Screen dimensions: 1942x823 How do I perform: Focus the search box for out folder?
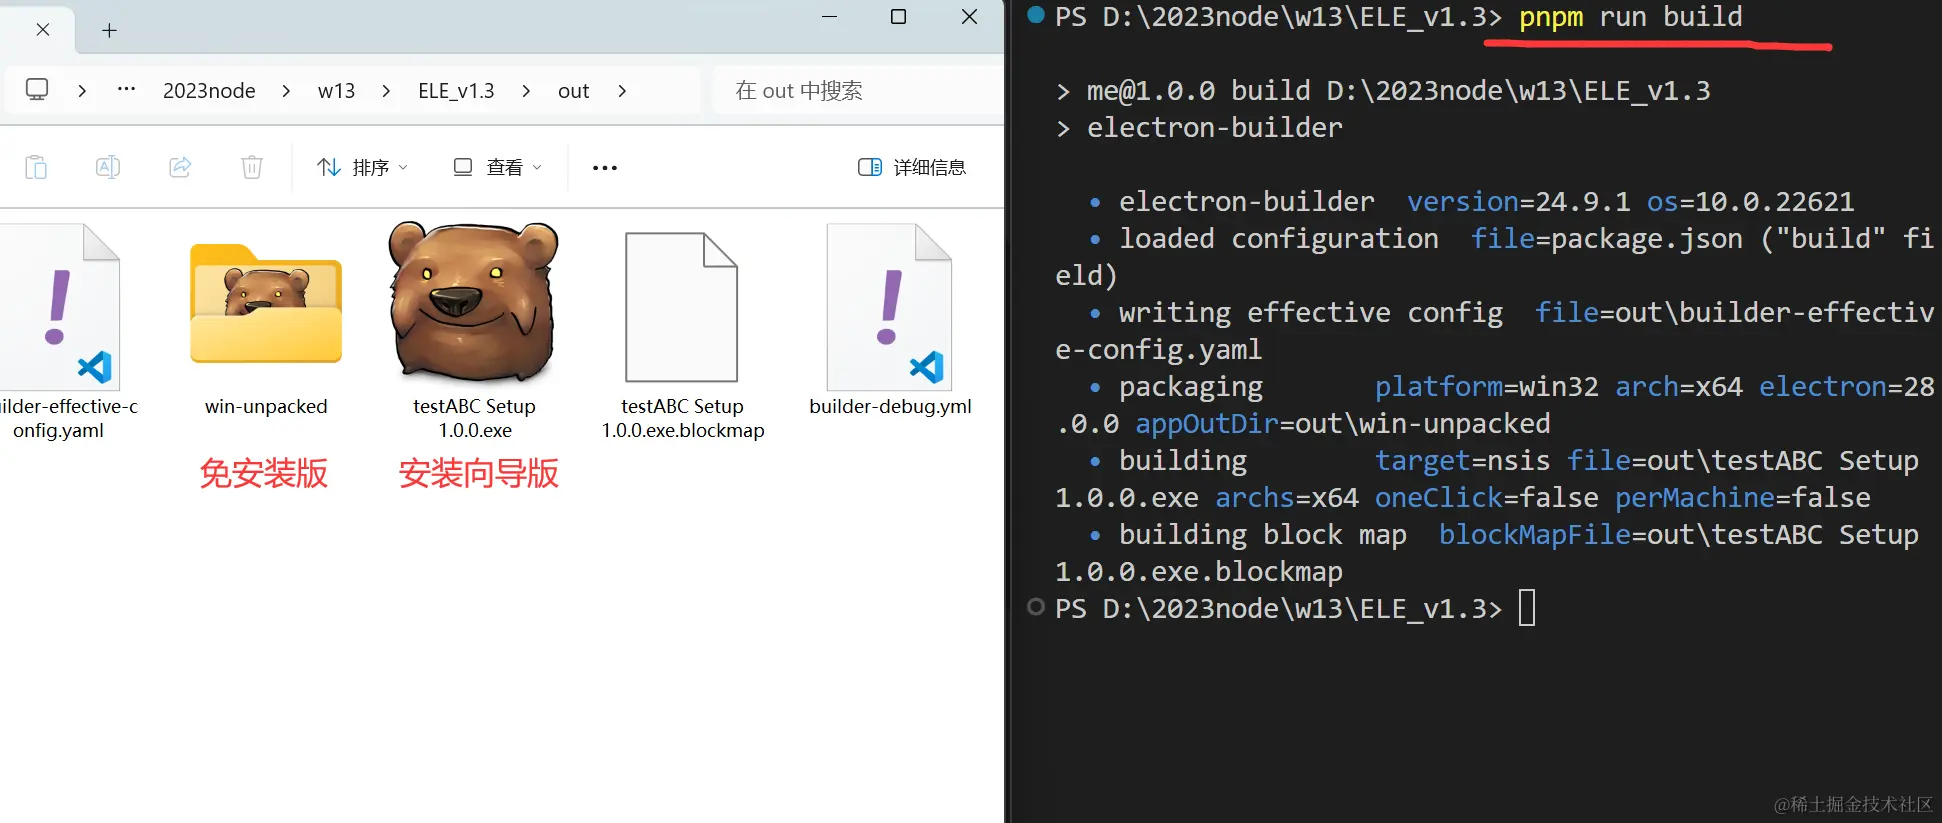(858, 91)
